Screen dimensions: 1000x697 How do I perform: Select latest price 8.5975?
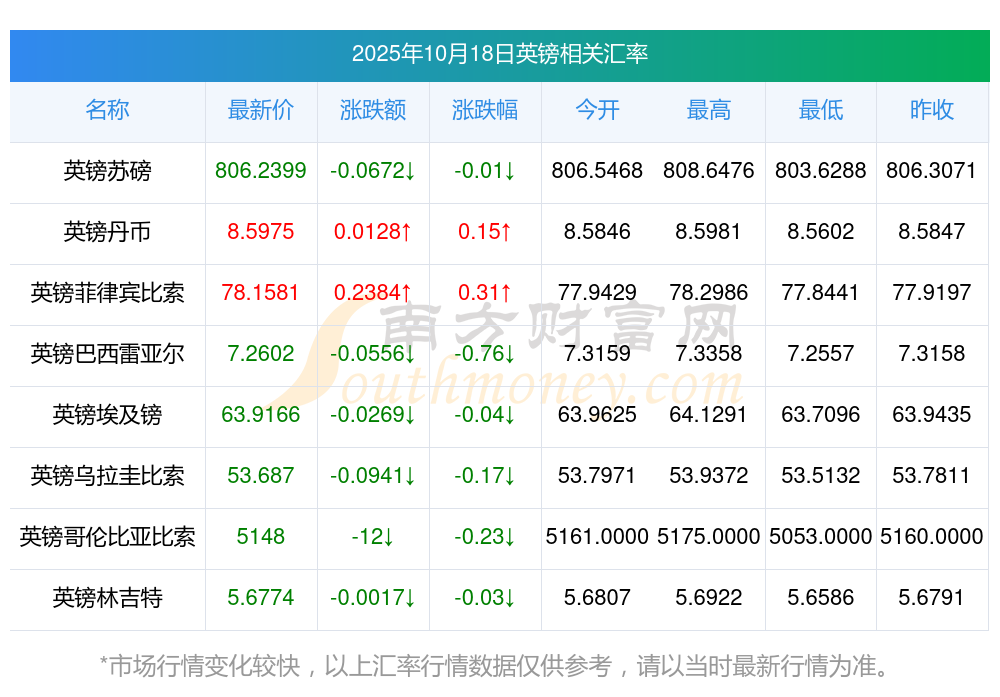261,231
